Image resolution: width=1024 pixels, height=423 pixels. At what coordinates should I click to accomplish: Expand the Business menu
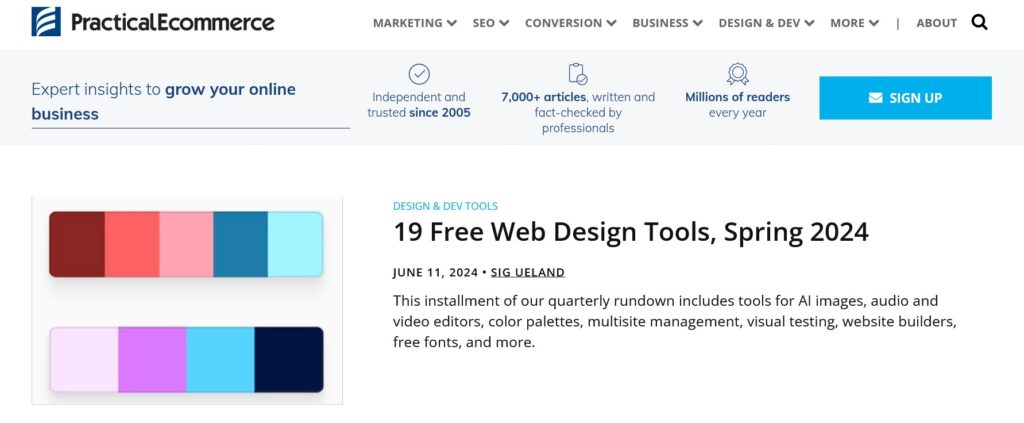pyautogui.click(x=667, y=23)
